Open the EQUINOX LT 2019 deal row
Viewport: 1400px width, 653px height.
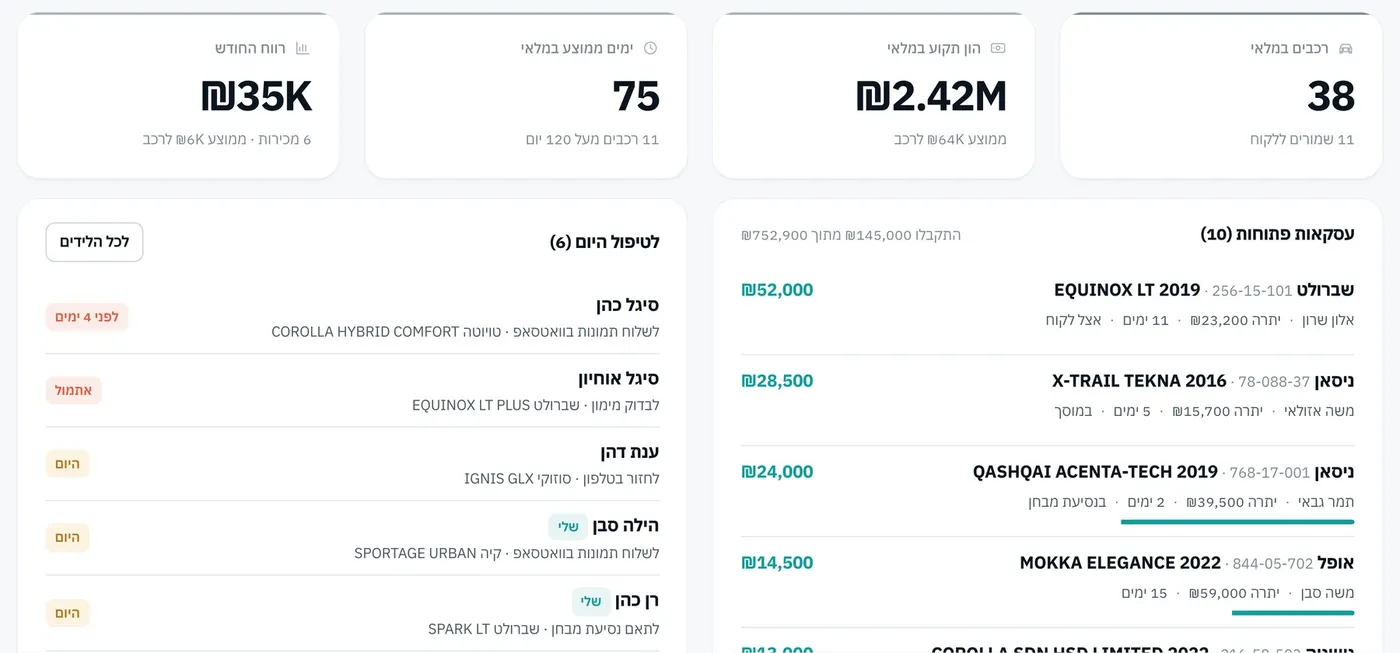(x=1047, y=304)
